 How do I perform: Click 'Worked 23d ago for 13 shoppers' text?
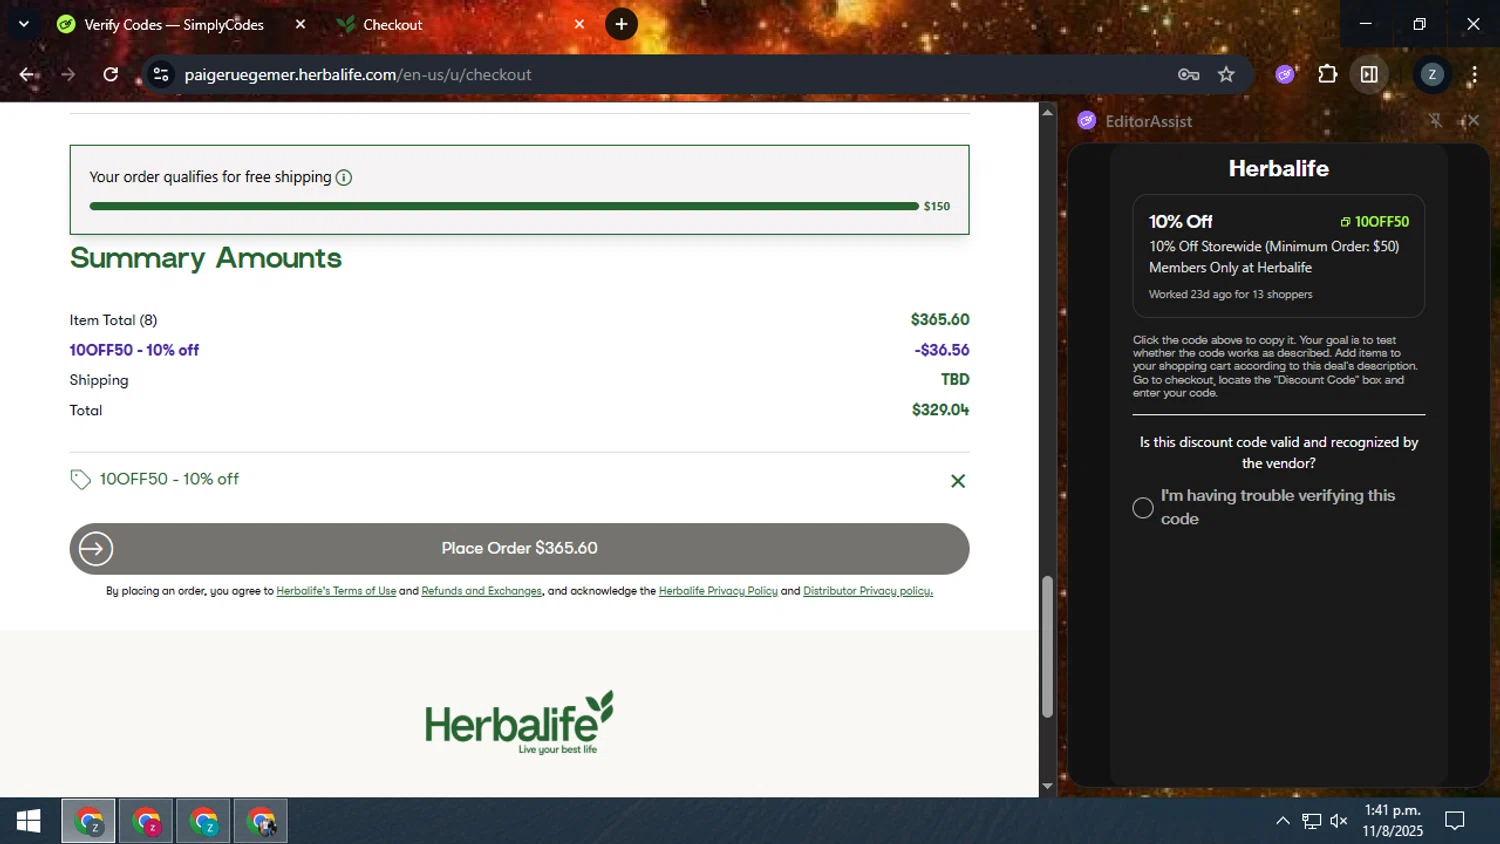[1230, 294]
